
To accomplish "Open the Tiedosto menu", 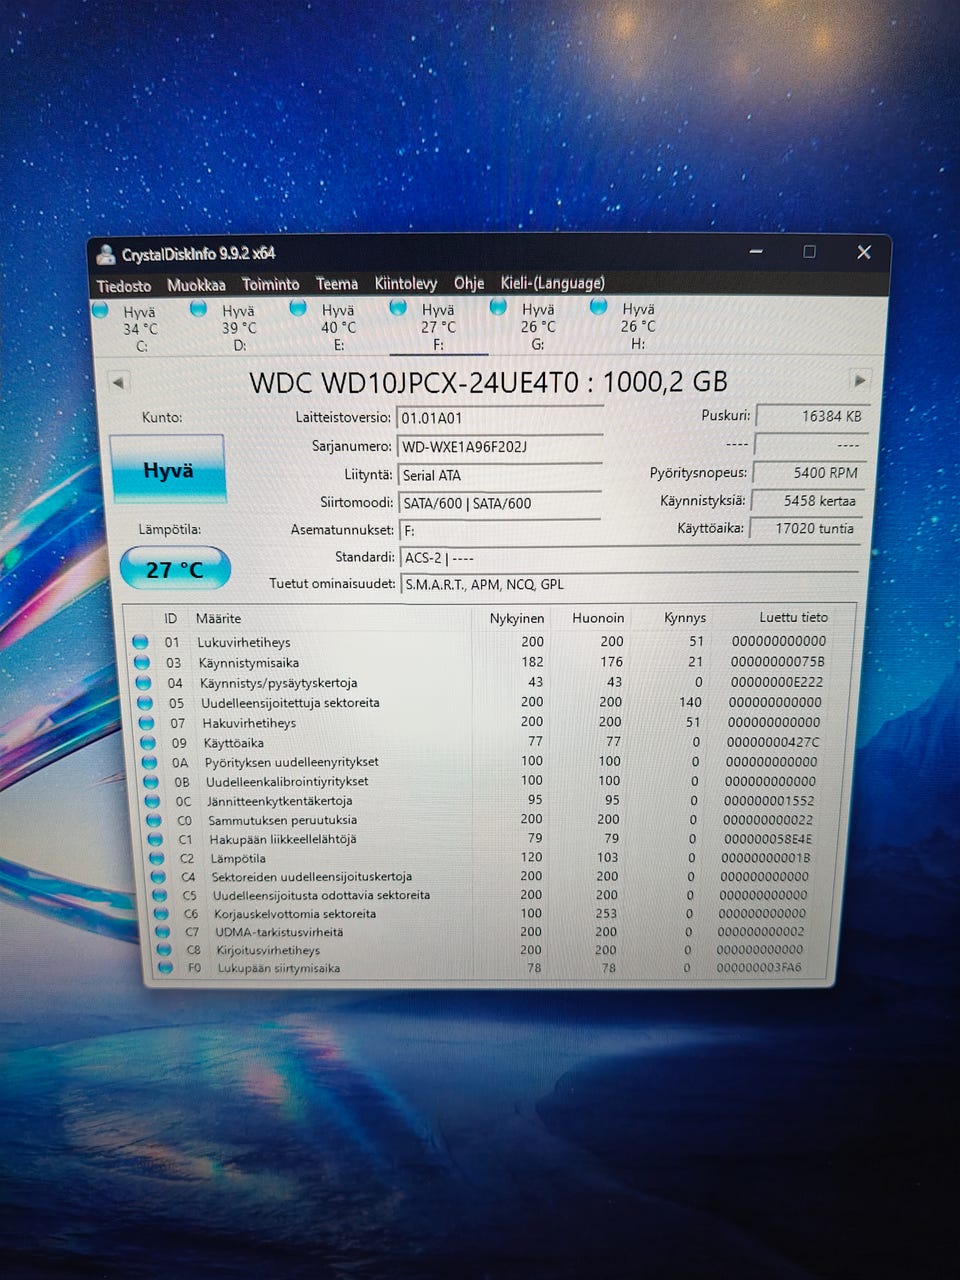I will point(124,286).
